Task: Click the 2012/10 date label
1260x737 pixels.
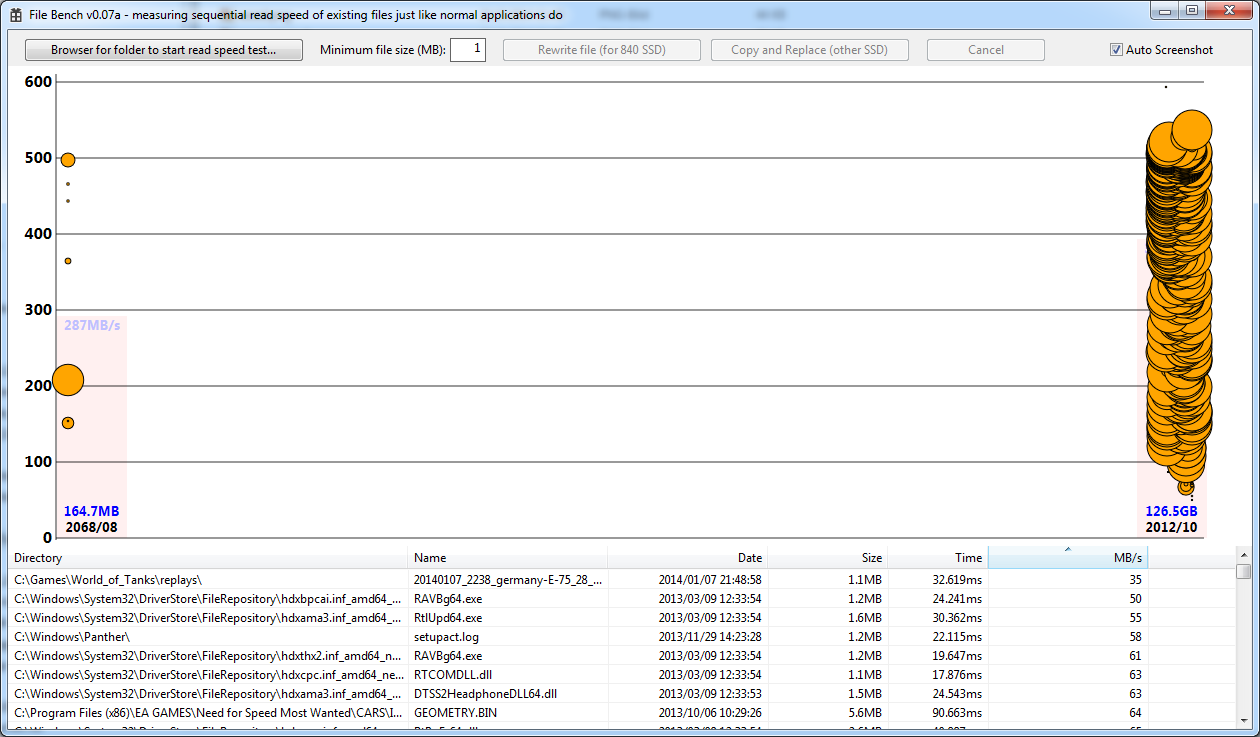Action: pos(1171,527)
